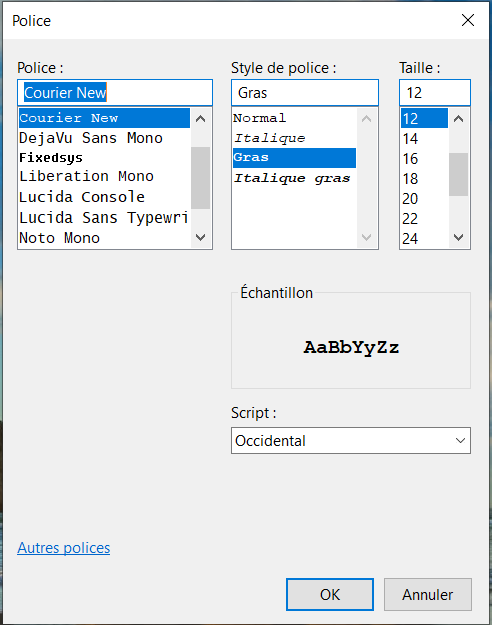Confirm font choice with OK
The image size is (492, 625).
pos(330,594)
